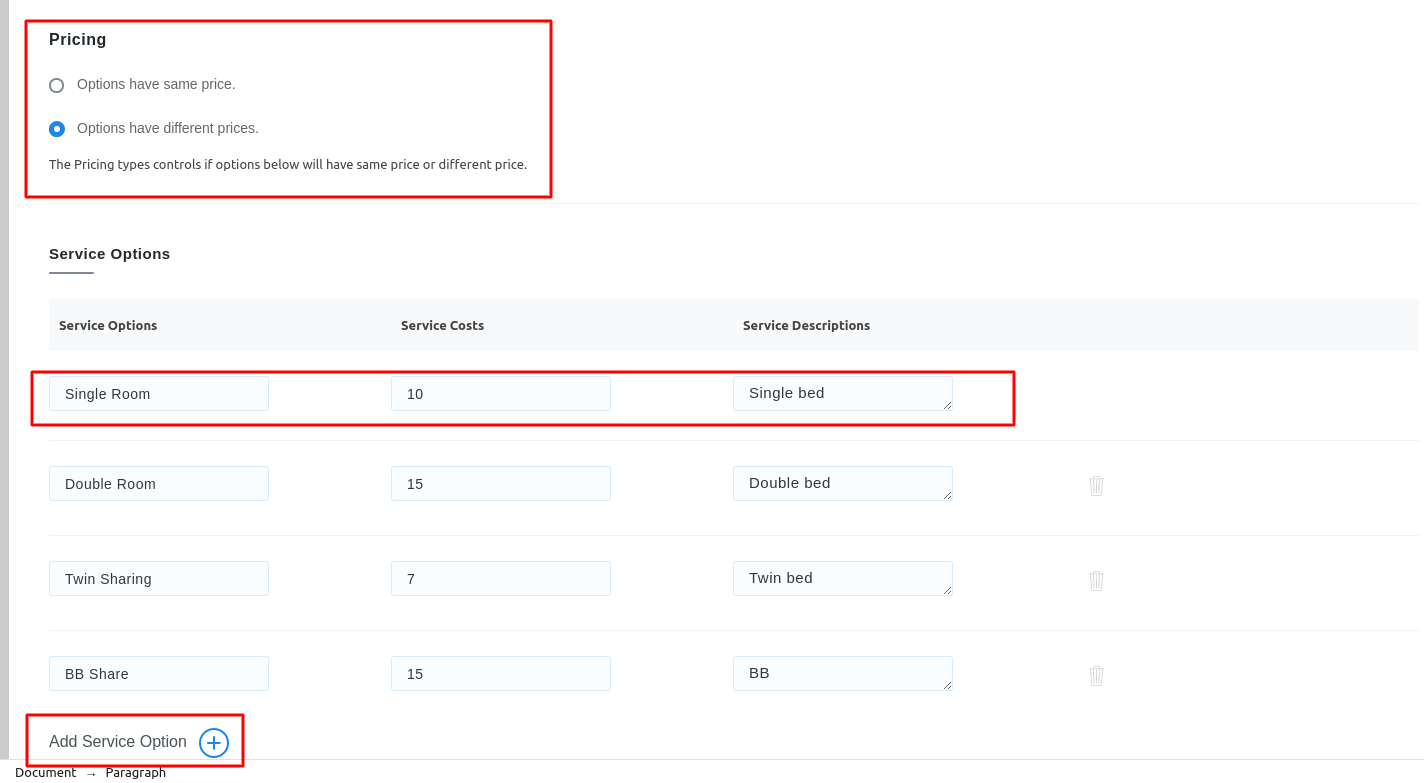
Task: Delete the Twin Sharing service option
Action: click(x=1096, y=580)
